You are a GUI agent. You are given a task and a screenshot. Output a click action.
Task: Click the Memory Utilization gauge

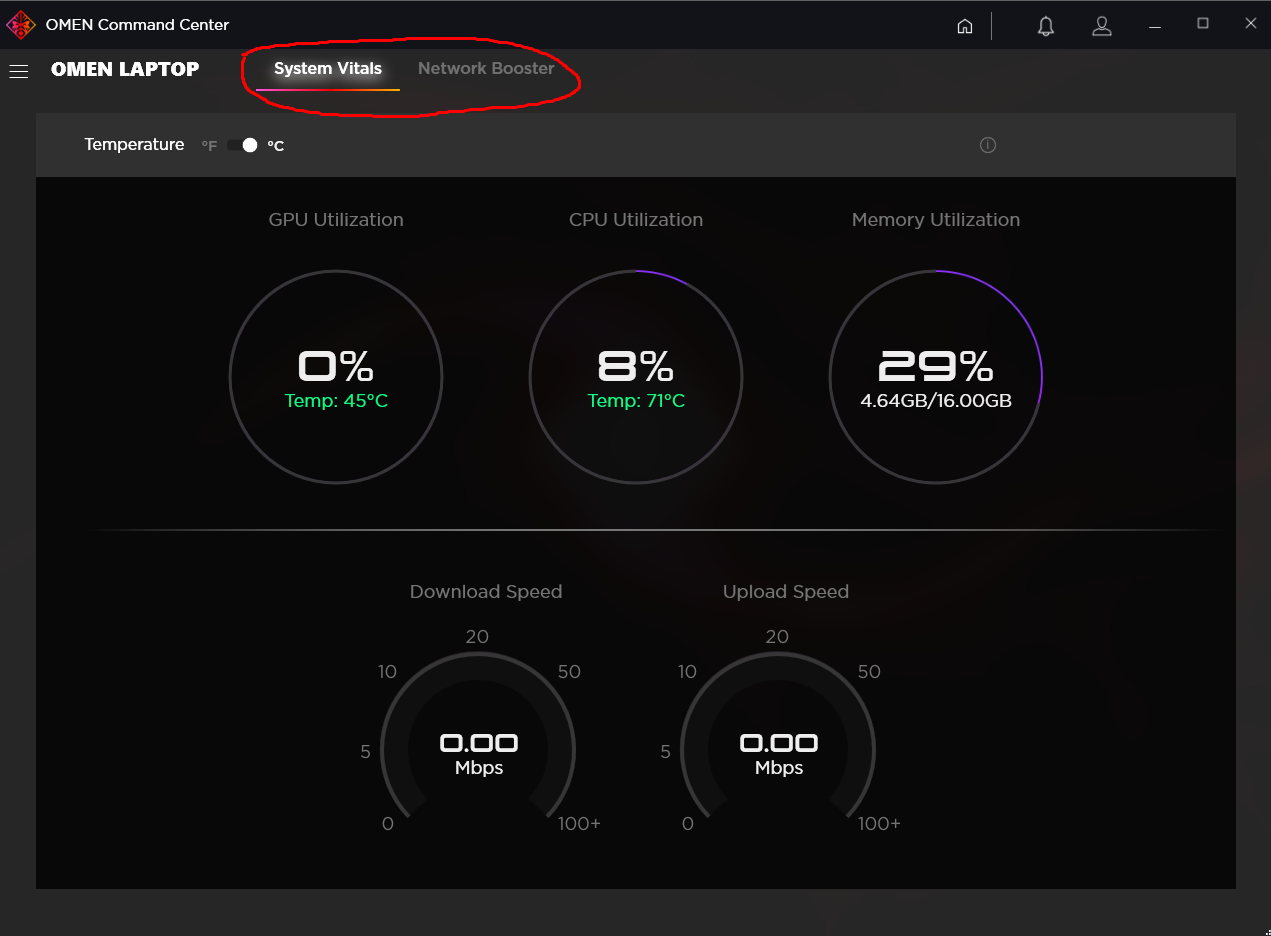pyautogui.click(x=936, y=377)
